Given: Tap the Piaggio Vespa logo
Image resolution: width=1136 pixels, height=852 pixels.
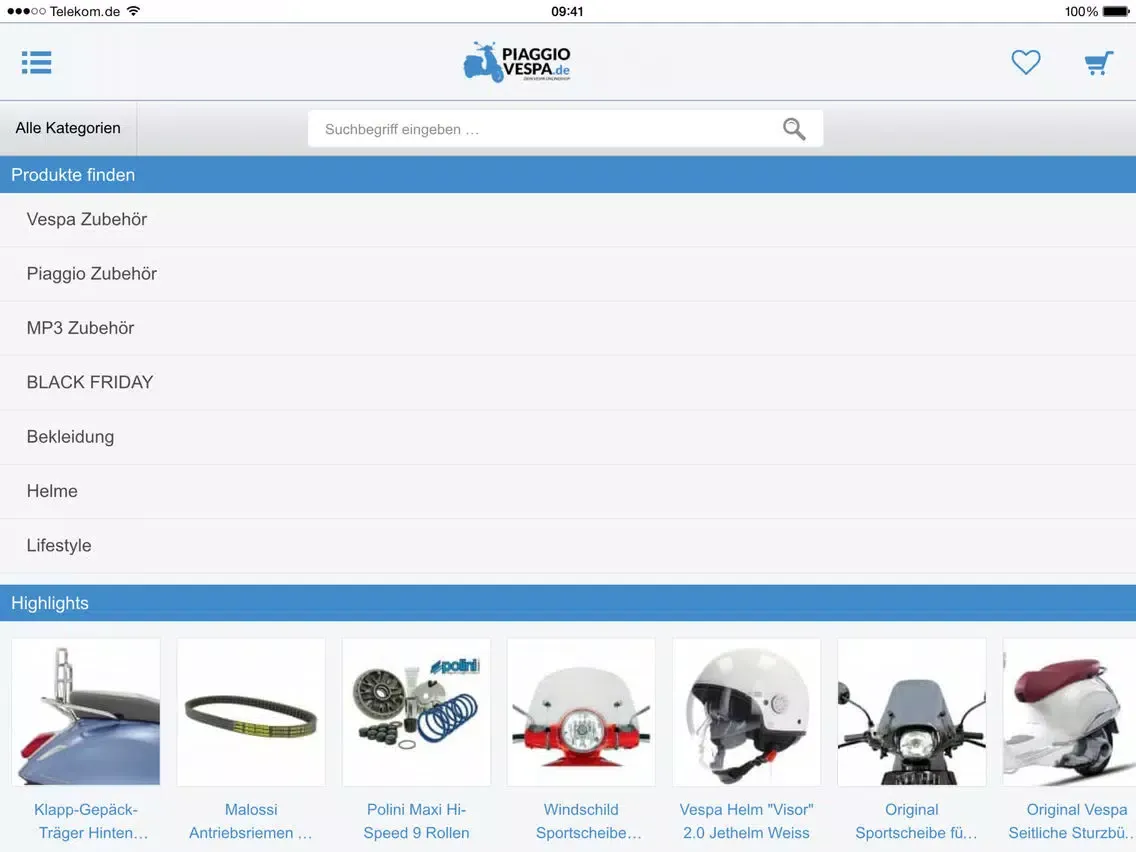Looking at the screenshot, I should pos(517,62).
